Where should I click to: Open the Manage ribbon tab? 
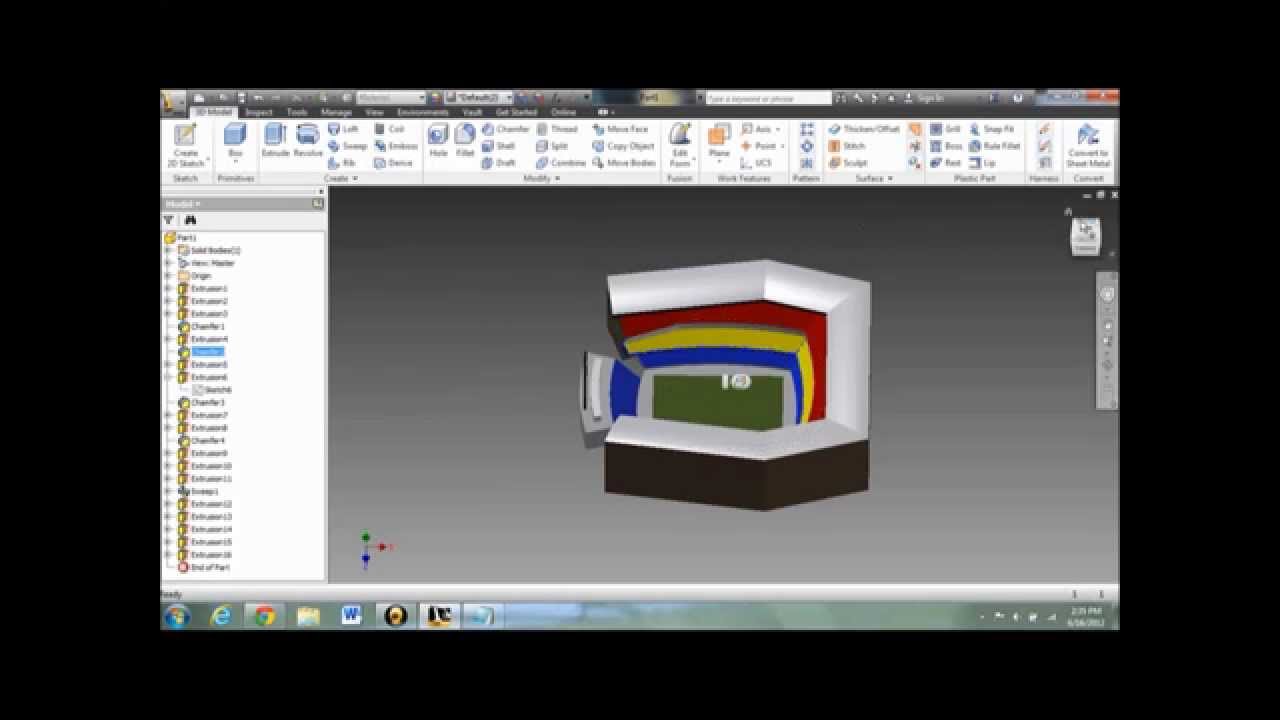[x=336, y=112]
